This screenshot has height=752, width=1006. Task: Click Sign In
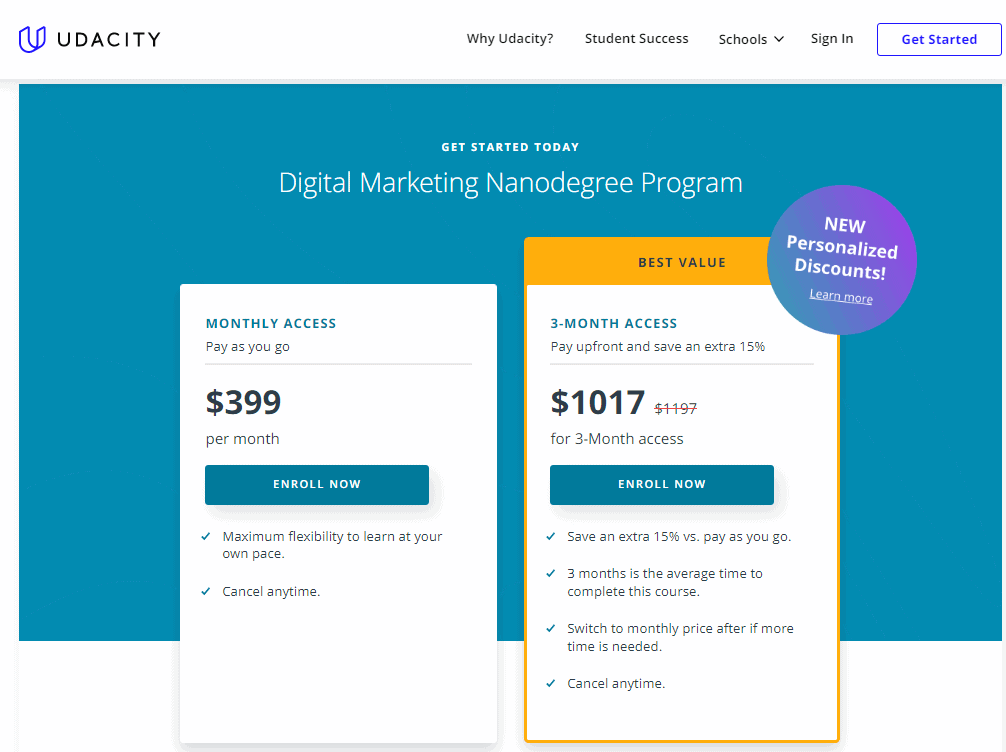(832, 38)
